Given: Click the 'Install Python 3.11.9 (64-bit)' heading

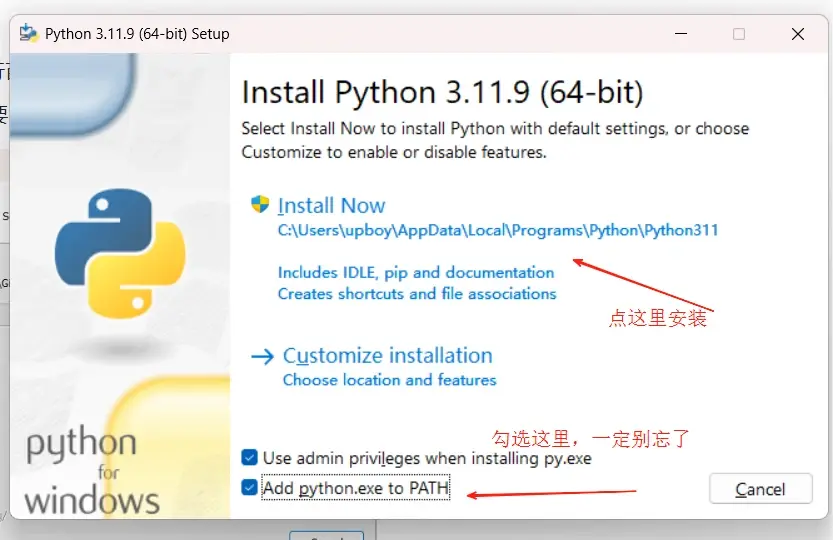Looking at the screenshot, I should pyautogui.click(x=442, y=92).
